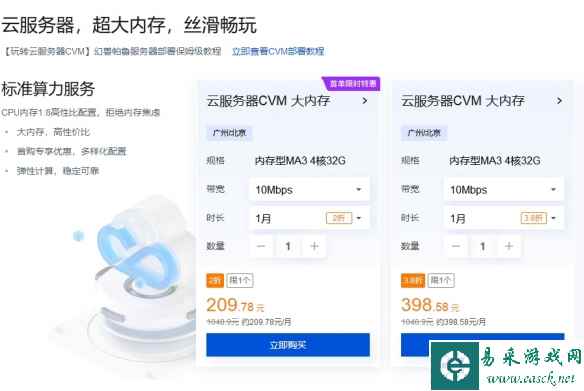Image resolution: width=584 pixels, height=391 pixels.
Task: Click the 内存型MA3 4核32G spec in 398.58元 card
Action: click(x=495, y=161)
